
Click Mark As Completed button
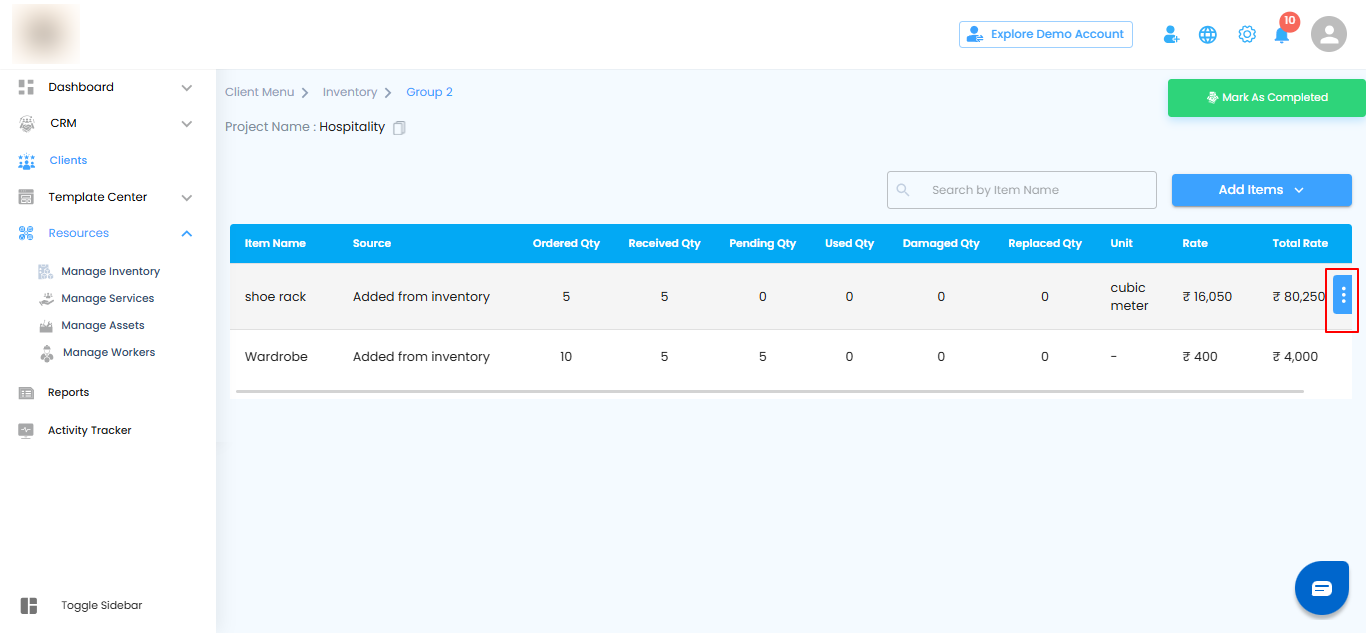(1266, 98)
